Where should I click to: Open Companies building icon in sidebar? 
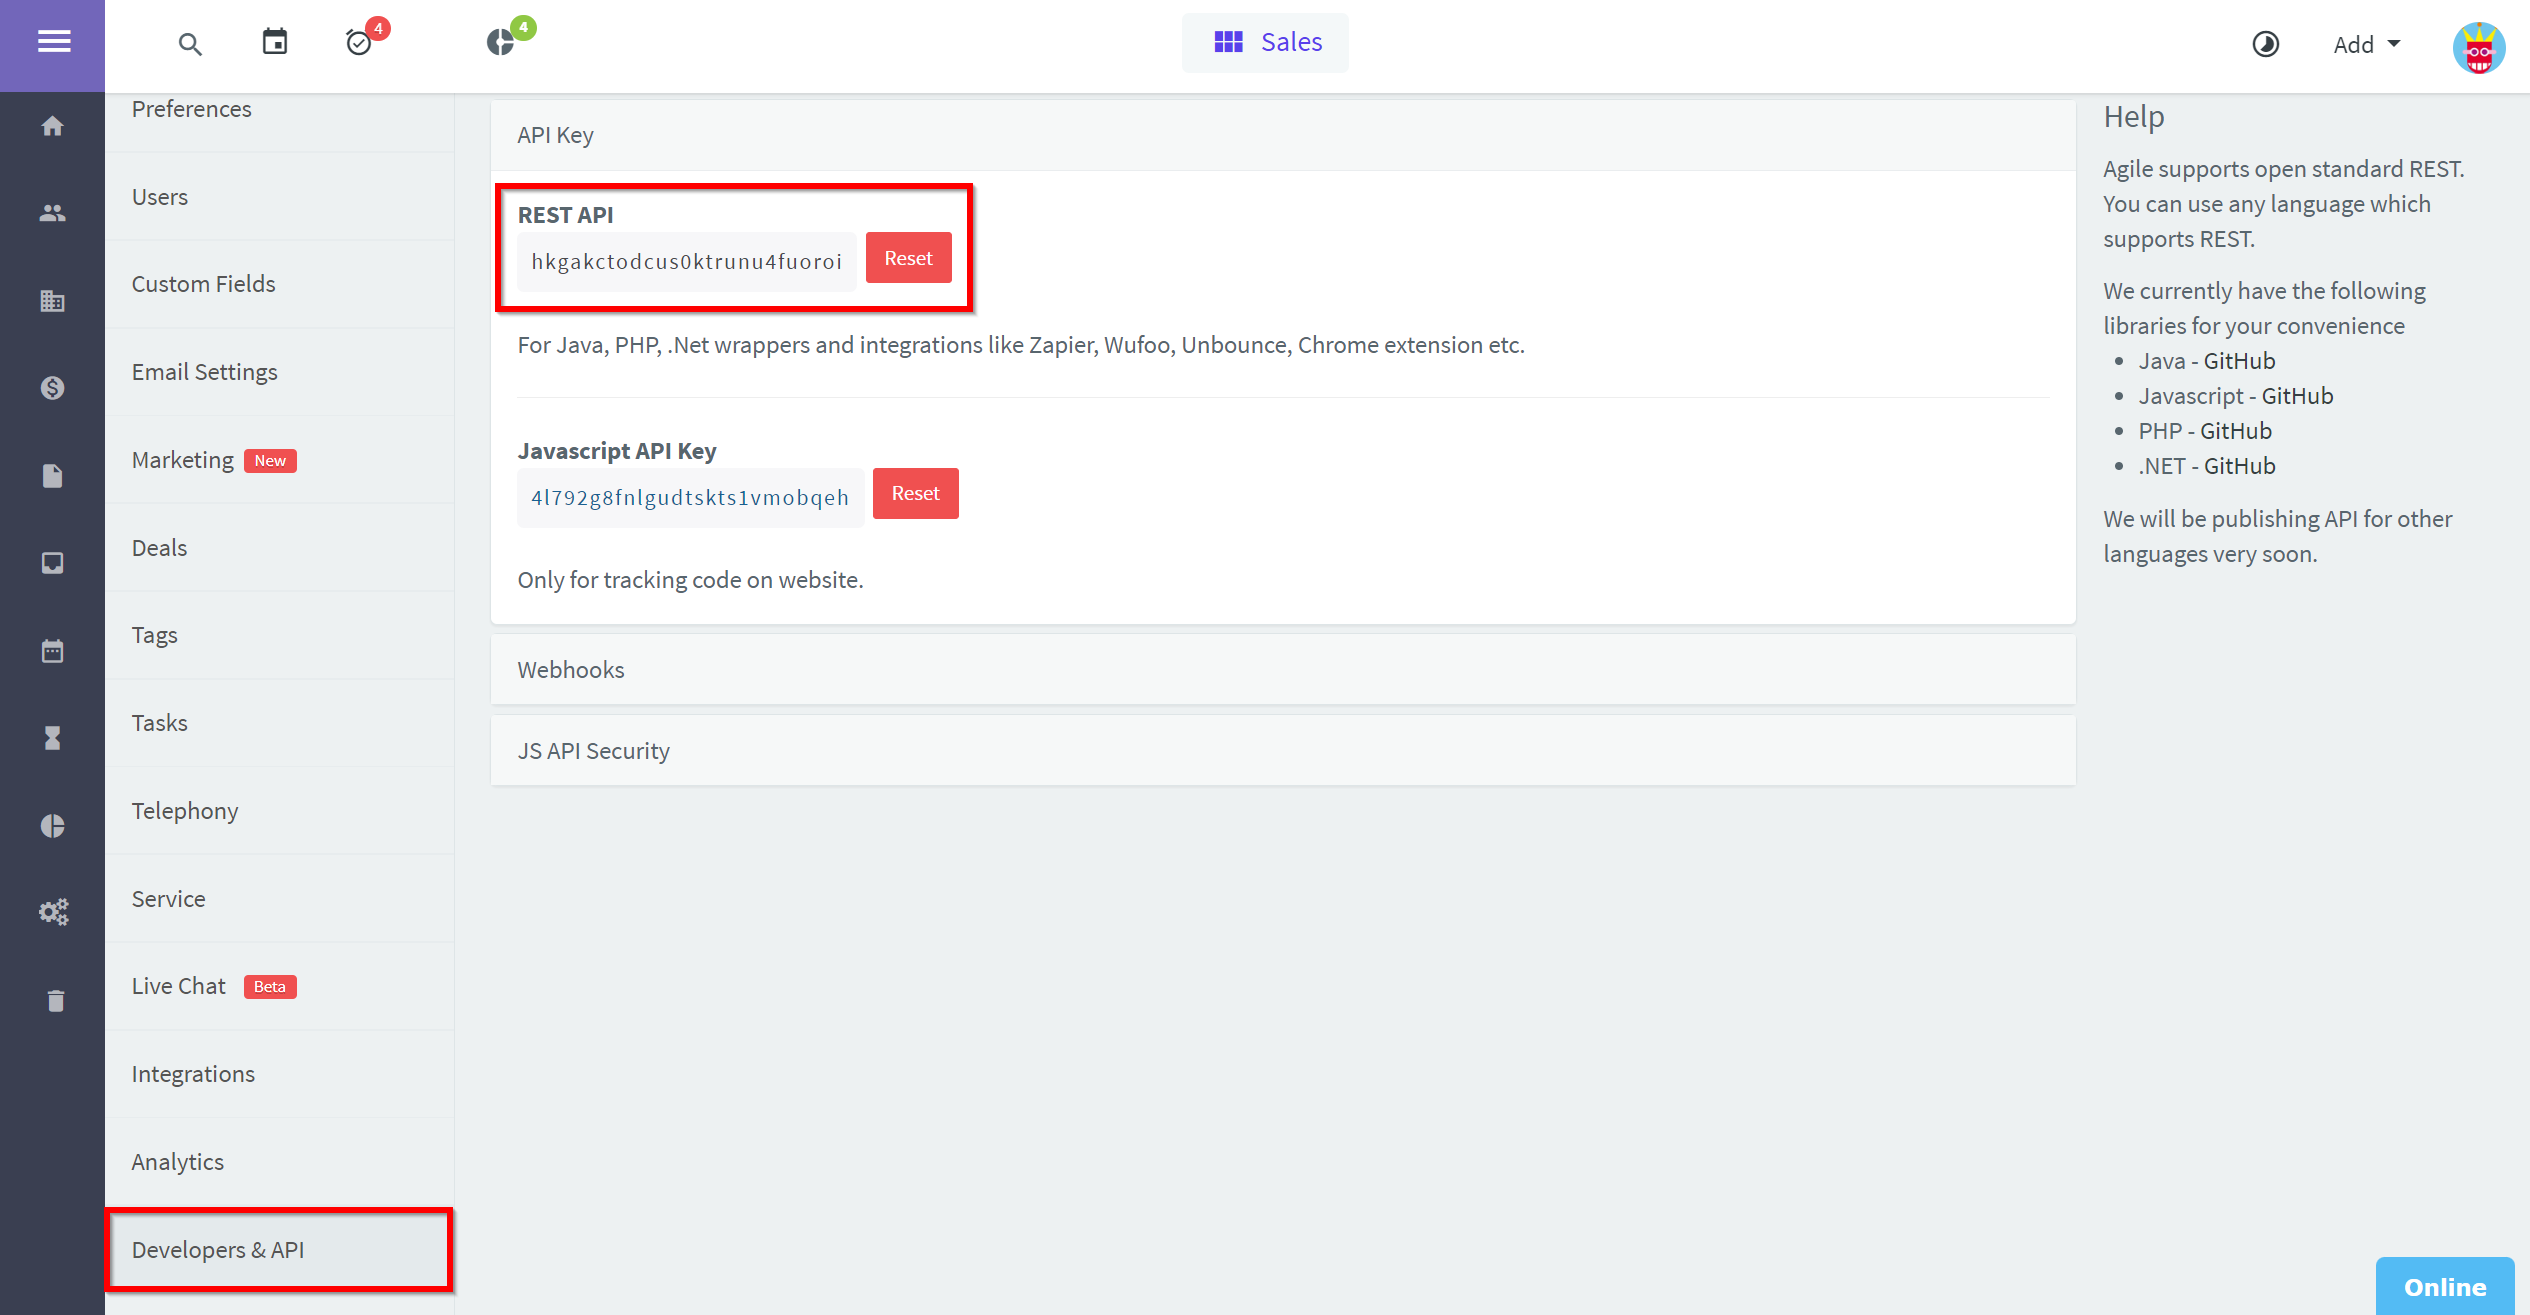[52, 300]
